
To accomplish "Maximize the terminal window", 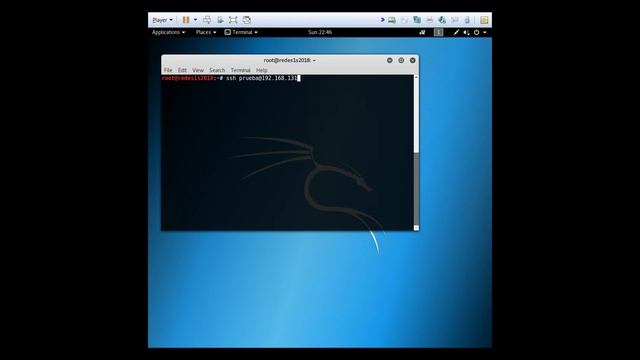I will pyautogui.click(x=401, y=60).
